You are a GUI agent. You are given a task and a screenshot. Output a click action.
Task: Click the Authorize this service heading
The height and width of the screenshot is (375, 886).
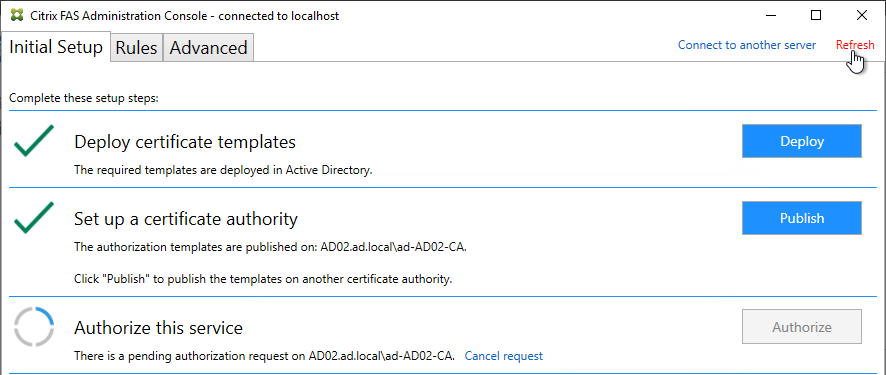[x=158, y=328]
